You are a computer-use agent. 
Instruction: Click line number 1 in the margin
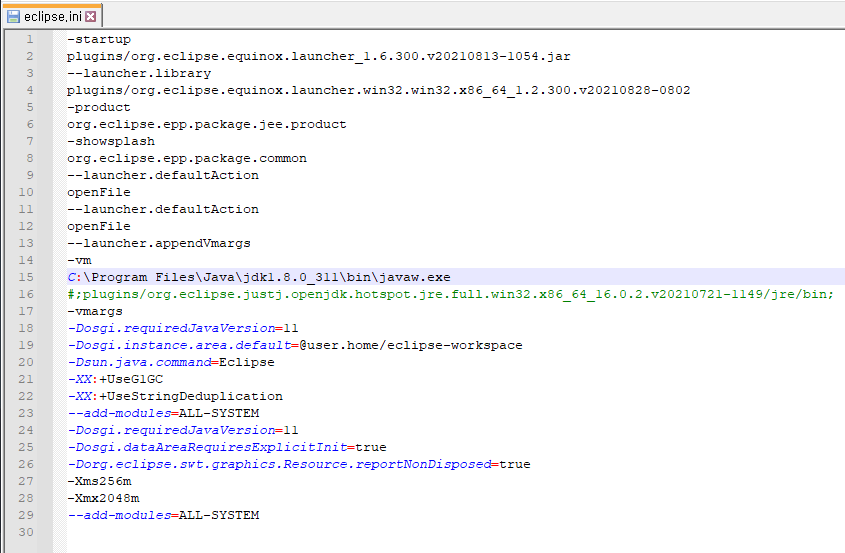pyautogui.click(x=30, y=39)
